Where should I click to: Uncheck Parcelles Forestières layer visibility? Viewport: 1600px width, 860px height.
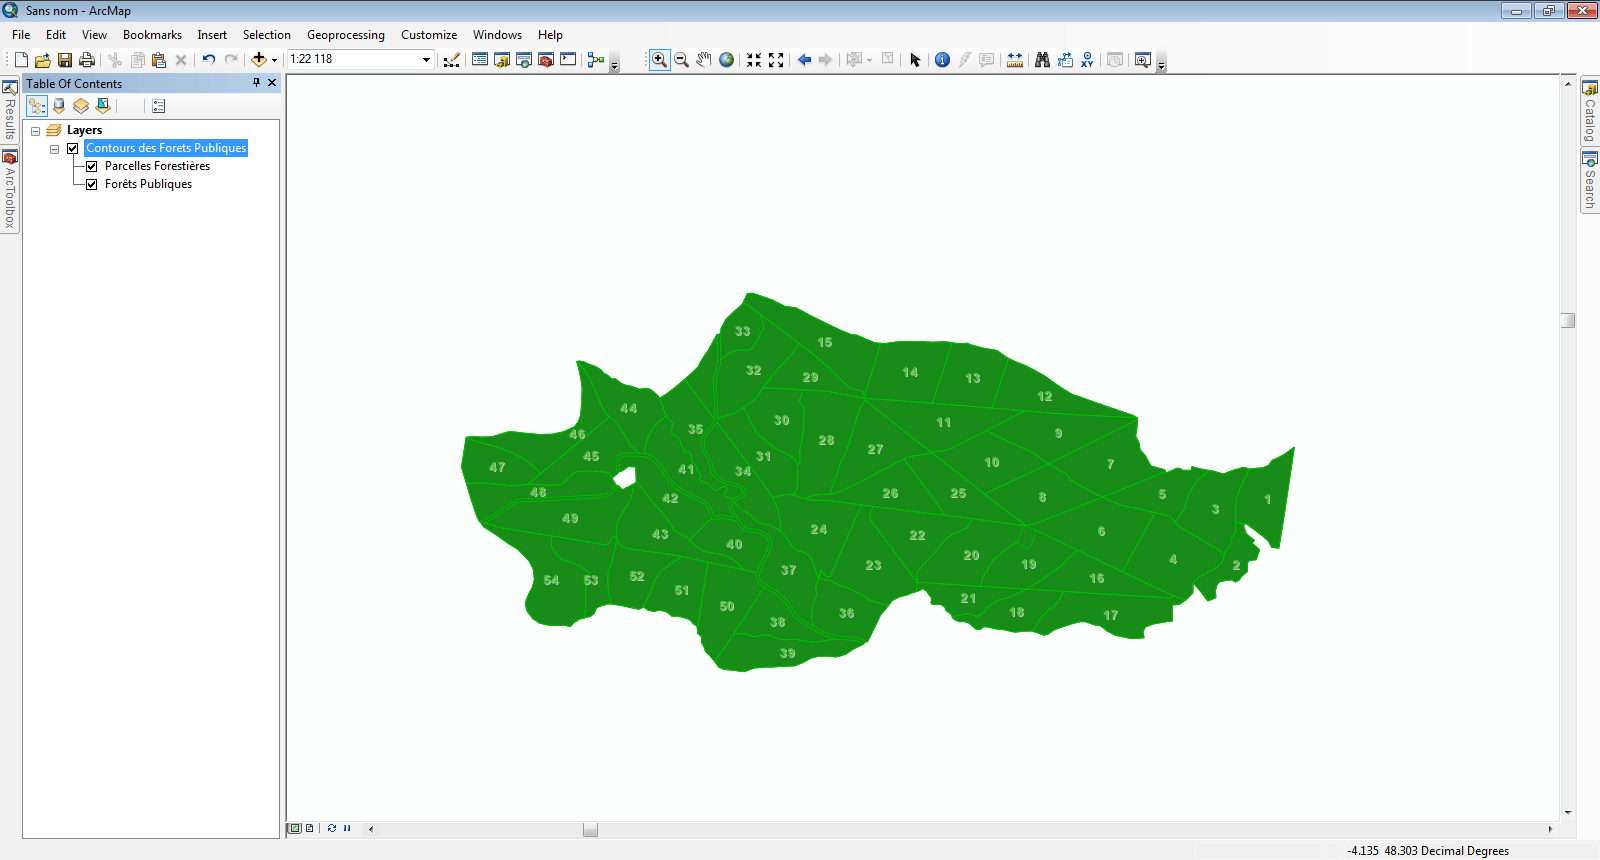coord(92,166)
